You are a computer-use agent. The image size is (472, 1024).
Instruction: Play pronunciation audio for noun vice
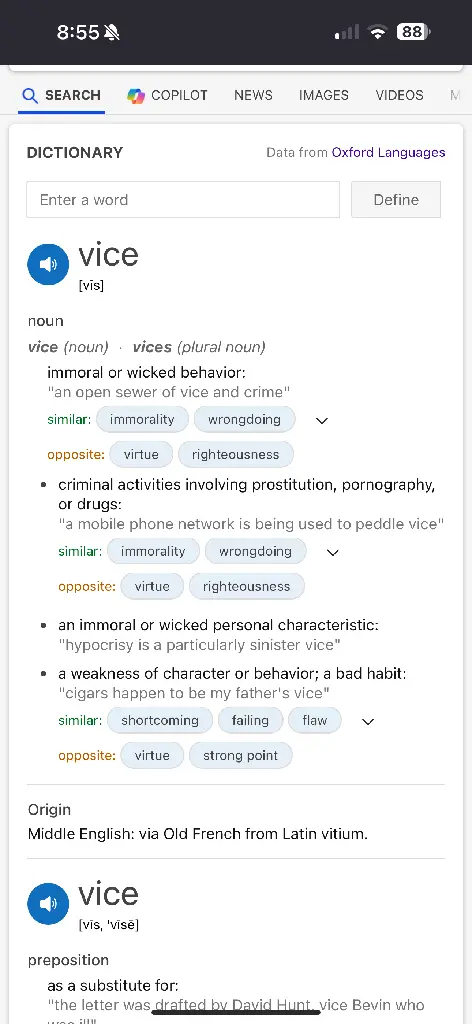[x=48, y=264]
